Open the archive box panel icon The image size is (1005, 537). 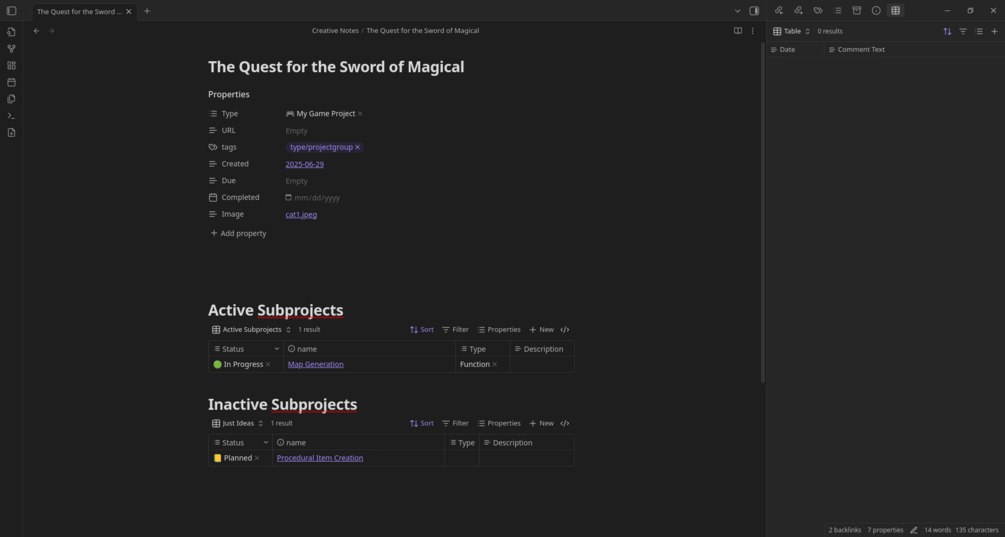(x=857, y=11)
